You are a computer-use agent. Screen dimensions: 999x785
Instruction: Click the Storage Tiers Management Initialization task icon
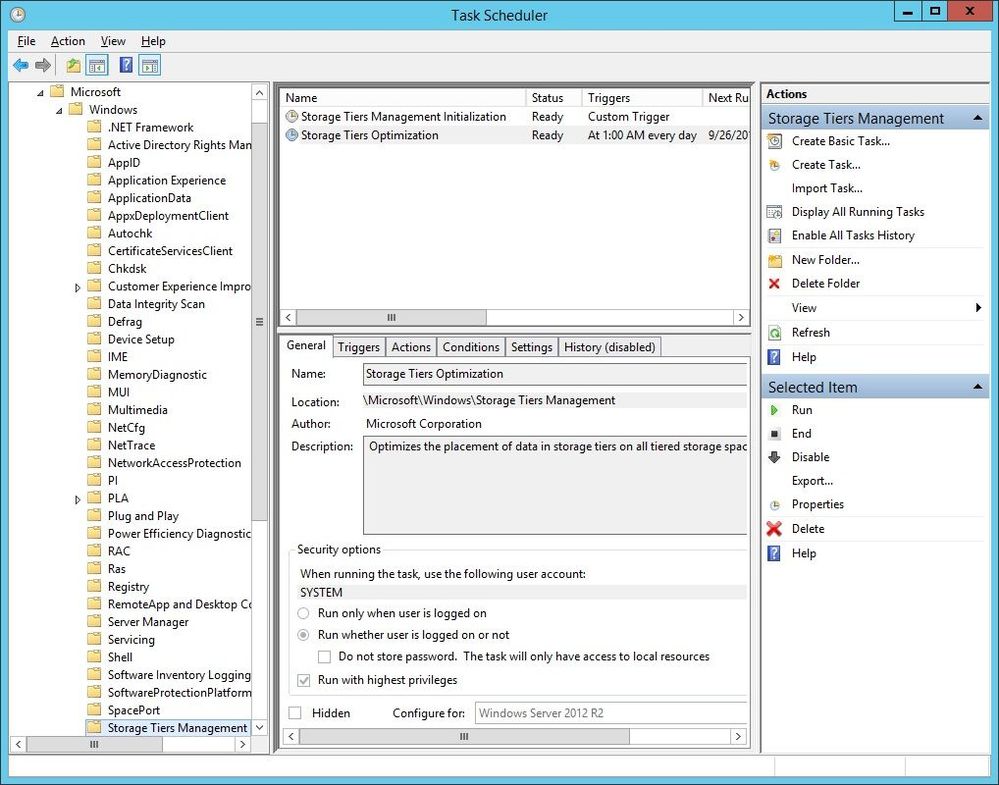point(292,117)
